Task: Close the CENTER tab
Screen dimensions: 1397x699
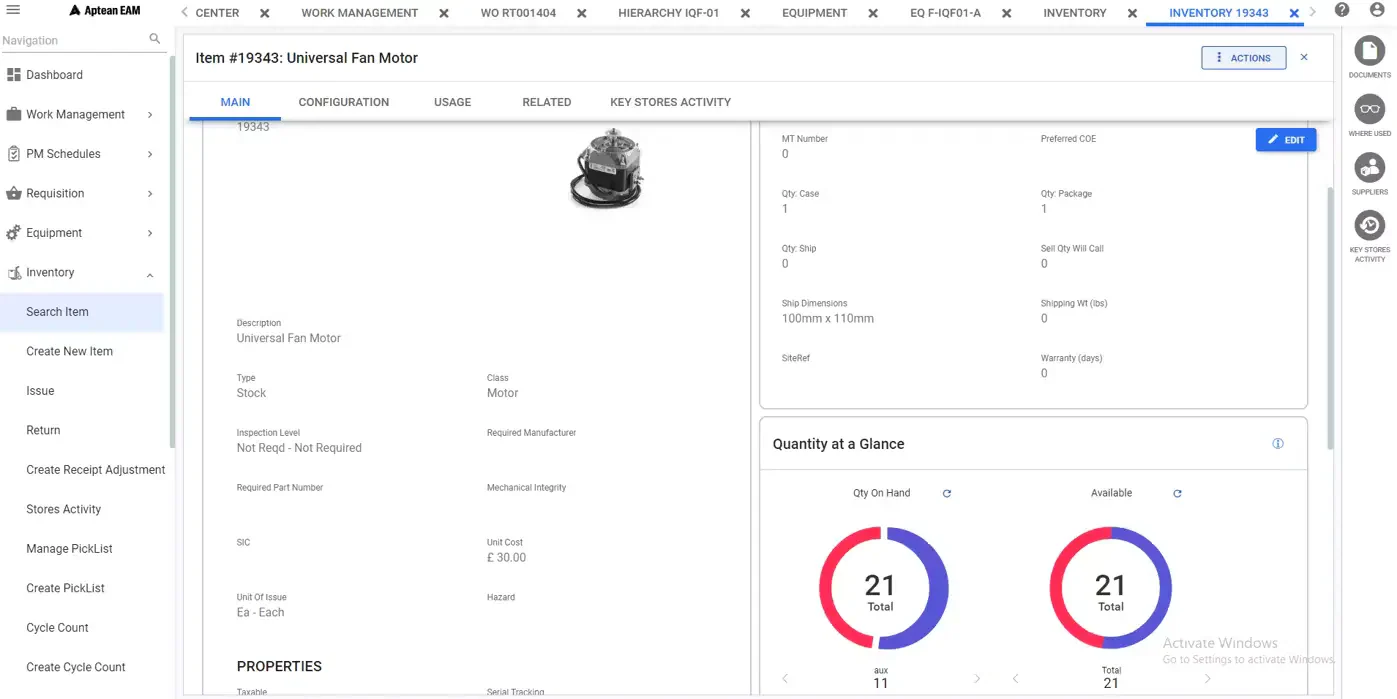Action: coord(264,14)
